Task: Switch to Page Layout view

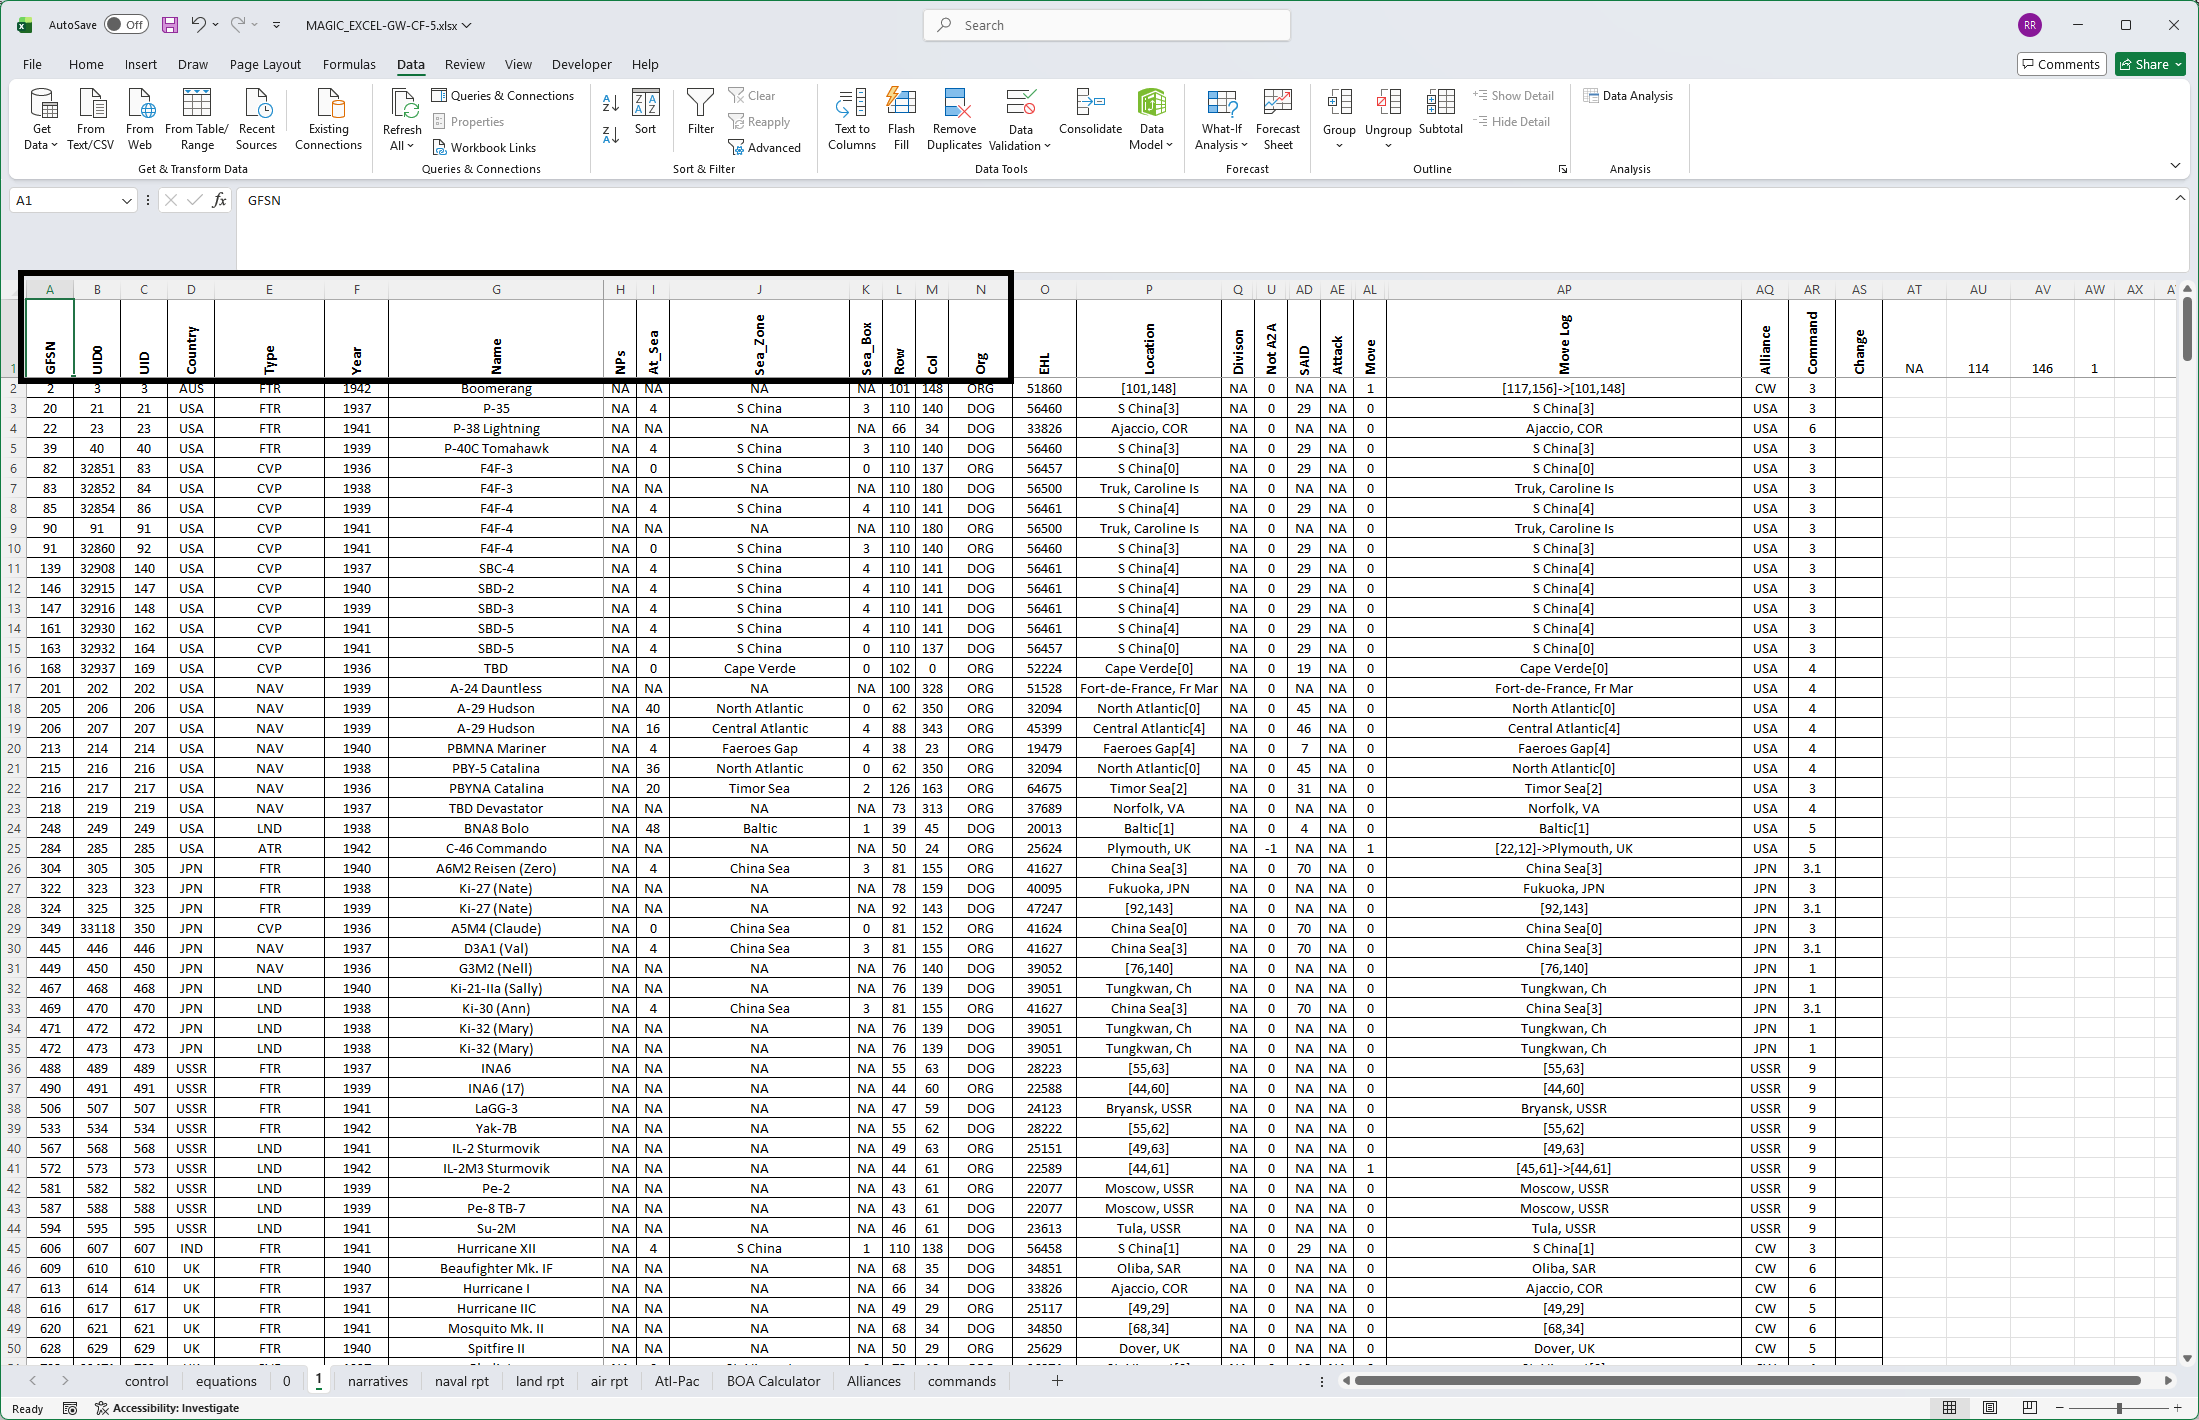Action: [x=1989, y=1407]
